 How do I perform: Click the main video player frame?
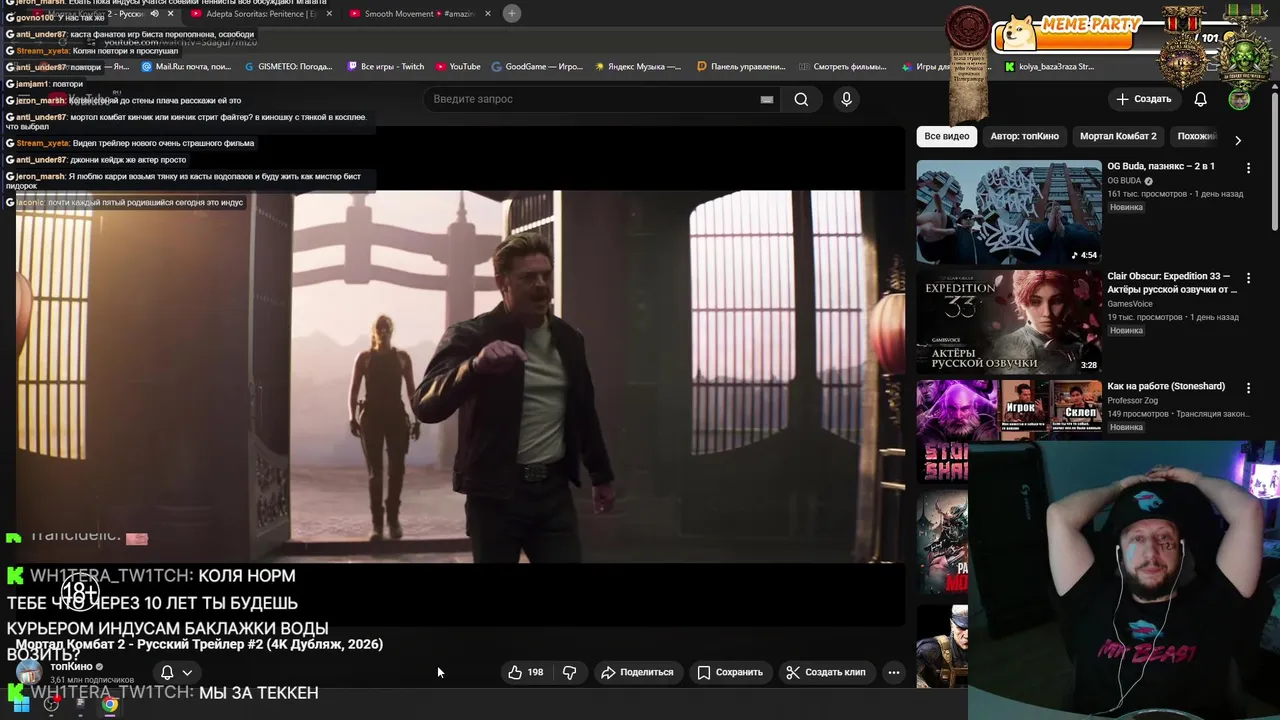point(460,375)
